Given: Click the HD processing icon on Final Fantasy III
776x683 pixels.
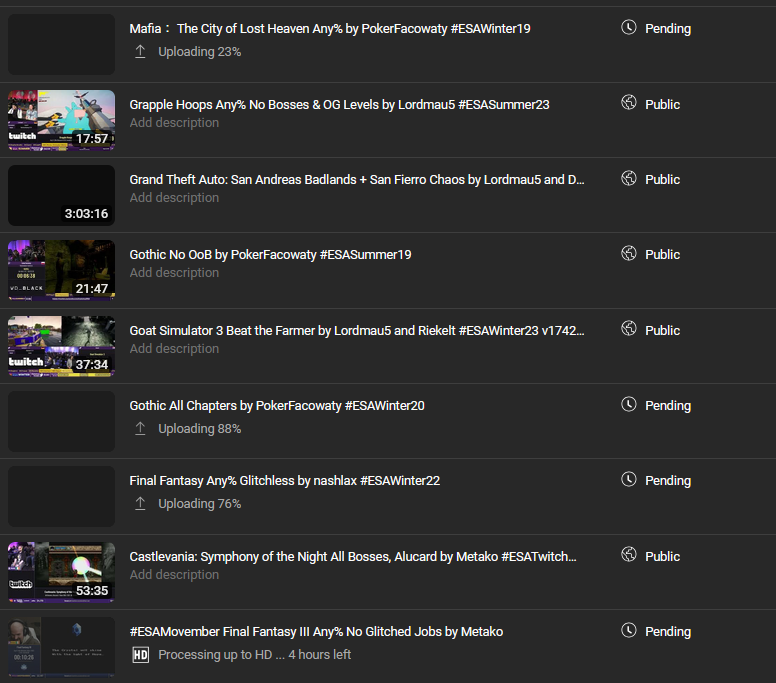Looking at the screenshot, I should click(x=141, y=655).
